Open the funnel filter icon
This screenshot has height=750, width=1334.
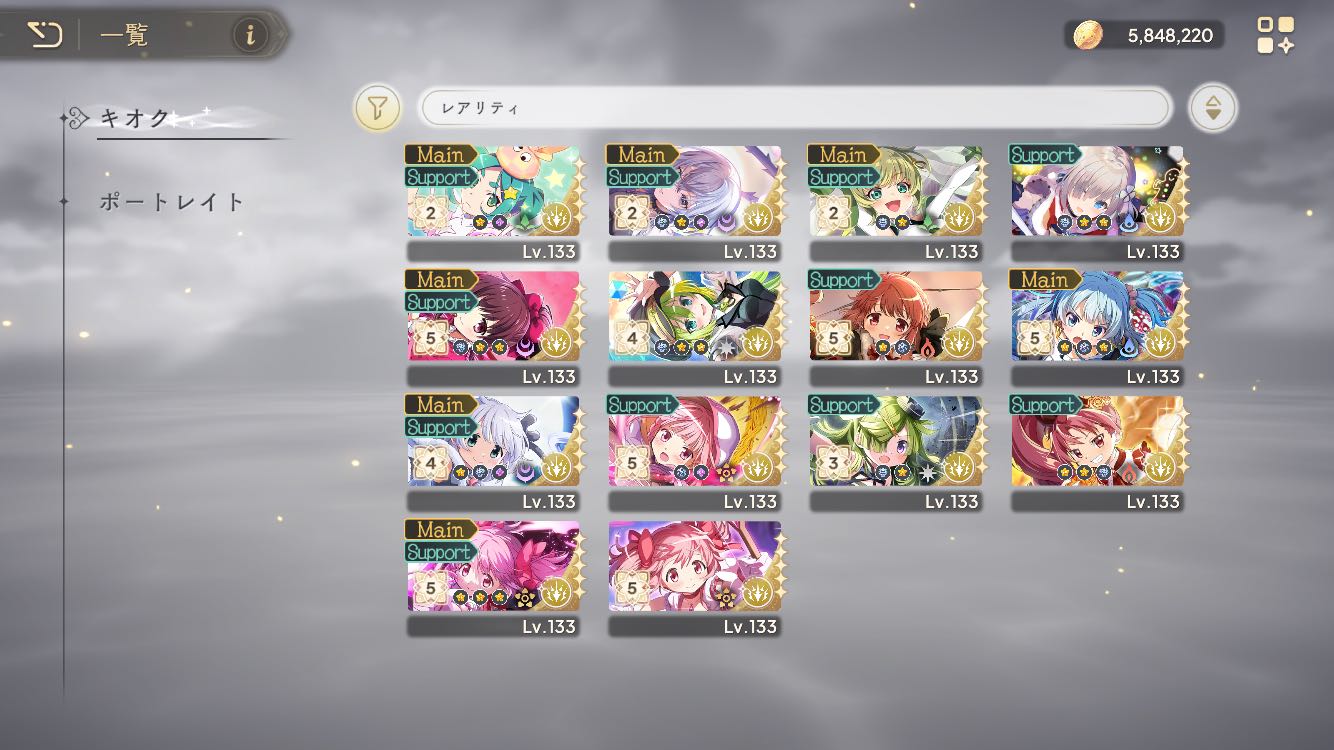[x=377, y=108]
